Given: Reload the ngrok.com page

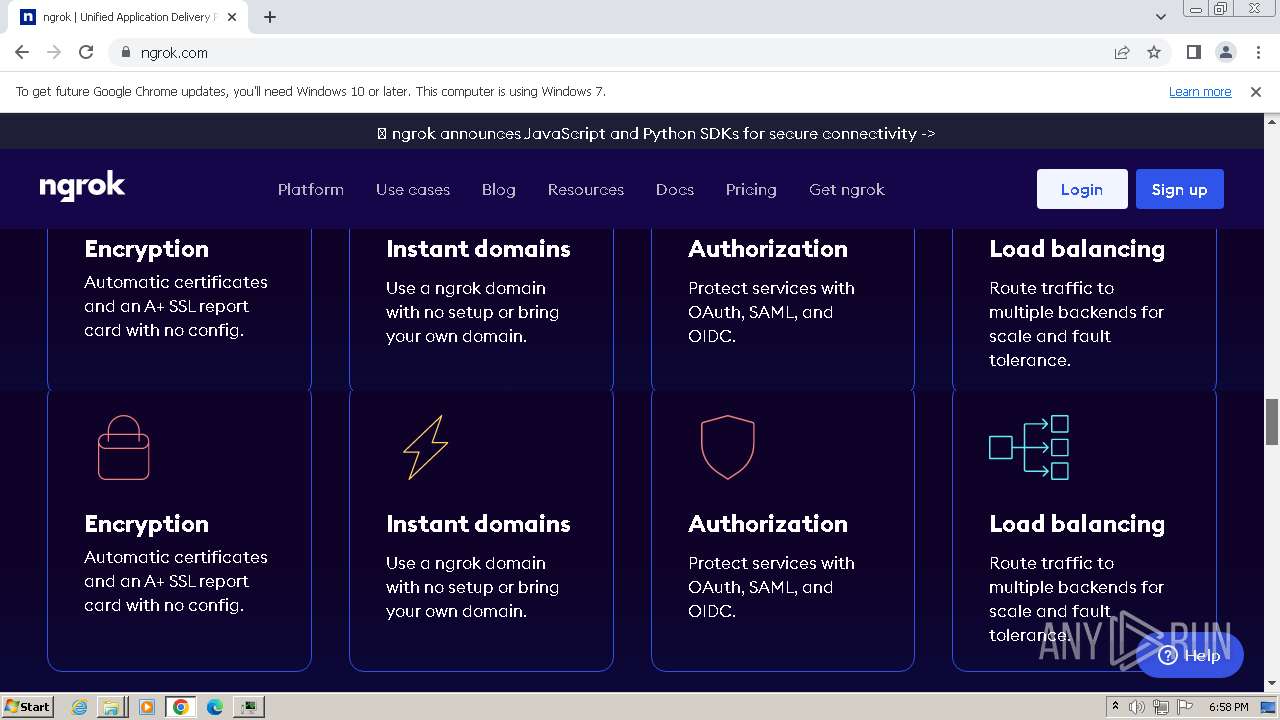Looking at the screenshot, I should coord(86,52).
